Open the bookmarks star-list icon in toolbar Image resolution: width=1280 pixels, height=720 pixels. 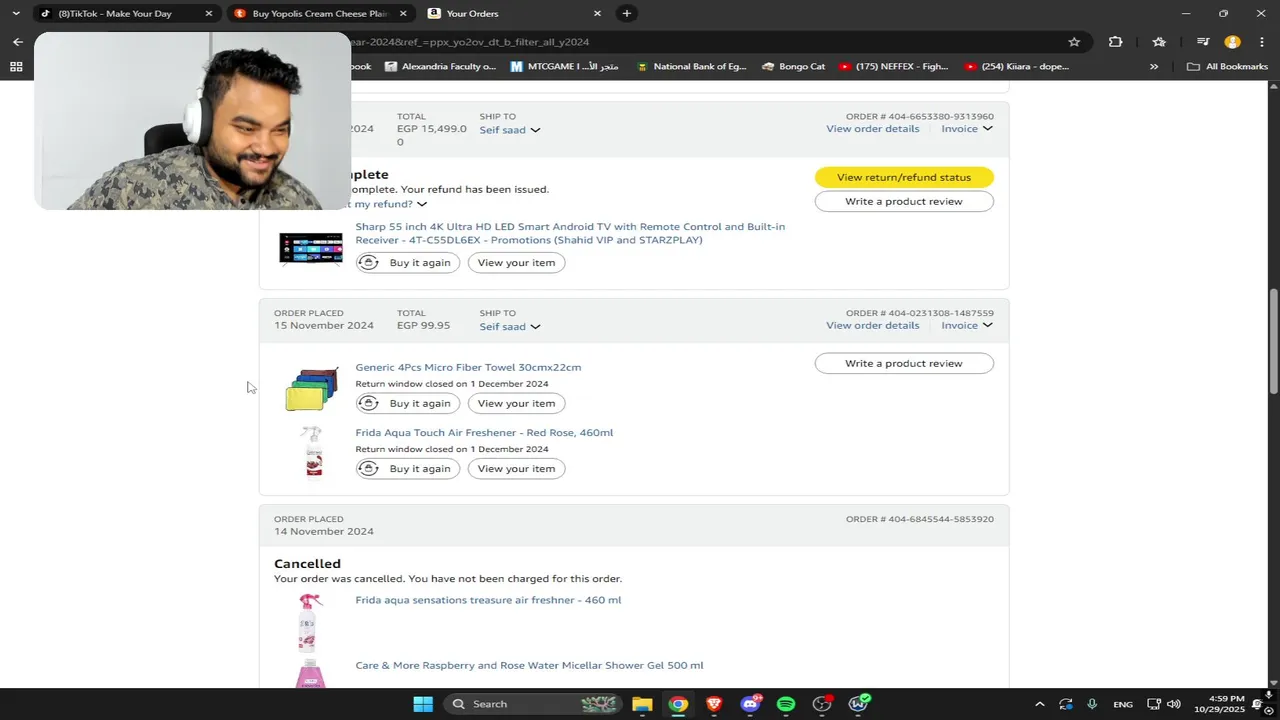(x=1159, y=42)
